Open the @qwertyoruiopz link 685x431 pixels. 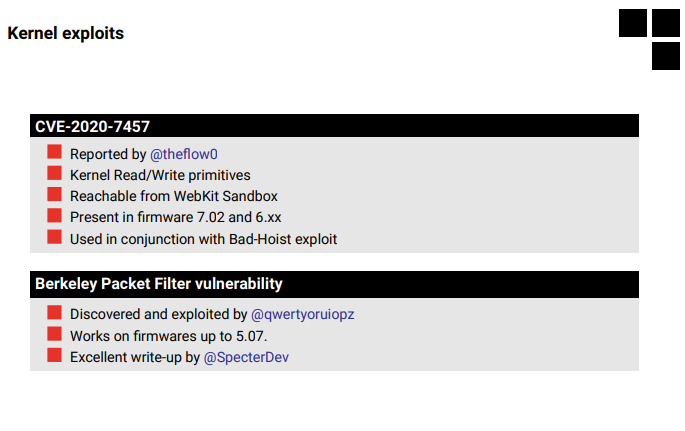coord(302,314)
